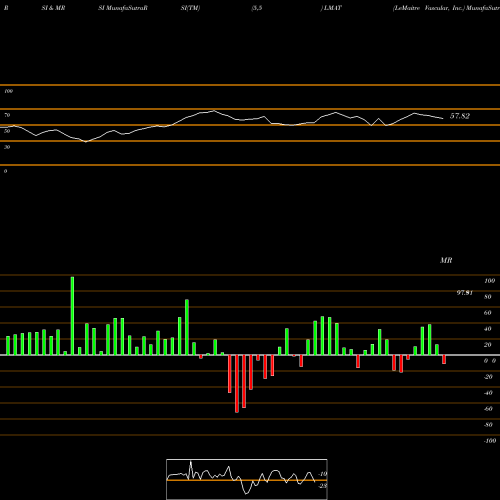Click the MR axis label 100
The width and height of the screenshot is (500, 500).
(490, 281)
